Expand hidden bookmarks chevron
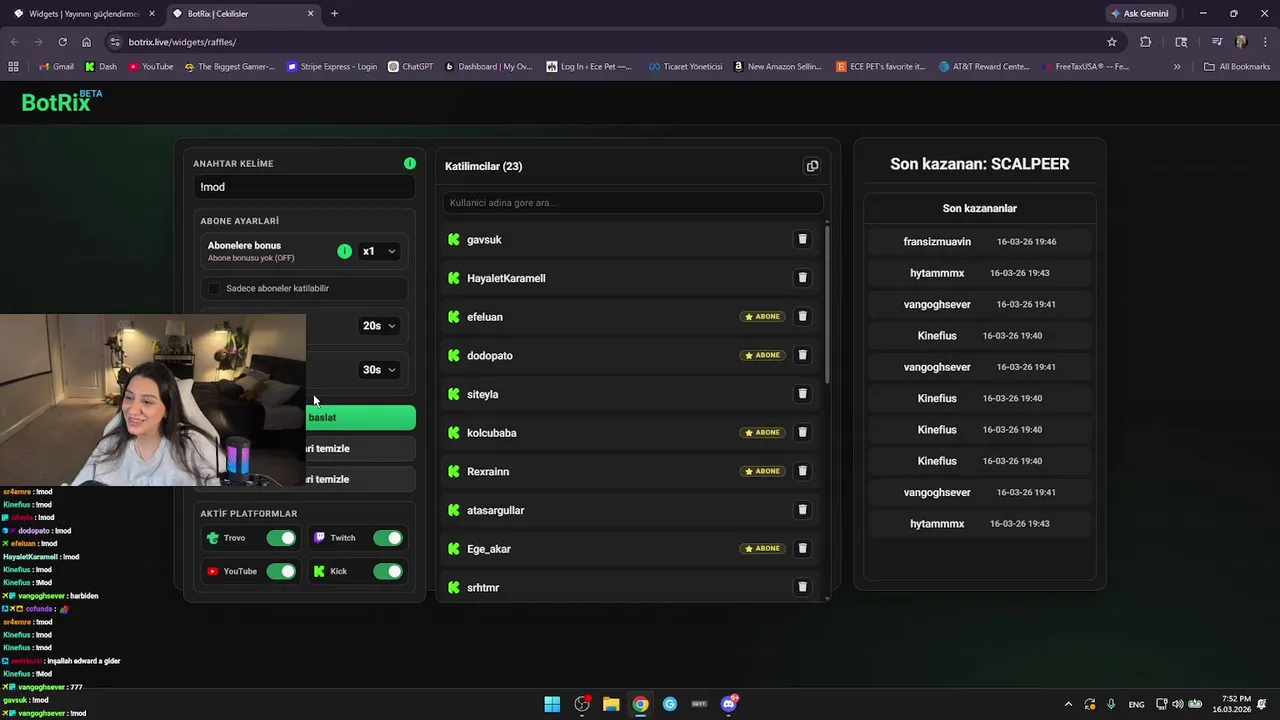1280x720 pixels. [1177, 67]
